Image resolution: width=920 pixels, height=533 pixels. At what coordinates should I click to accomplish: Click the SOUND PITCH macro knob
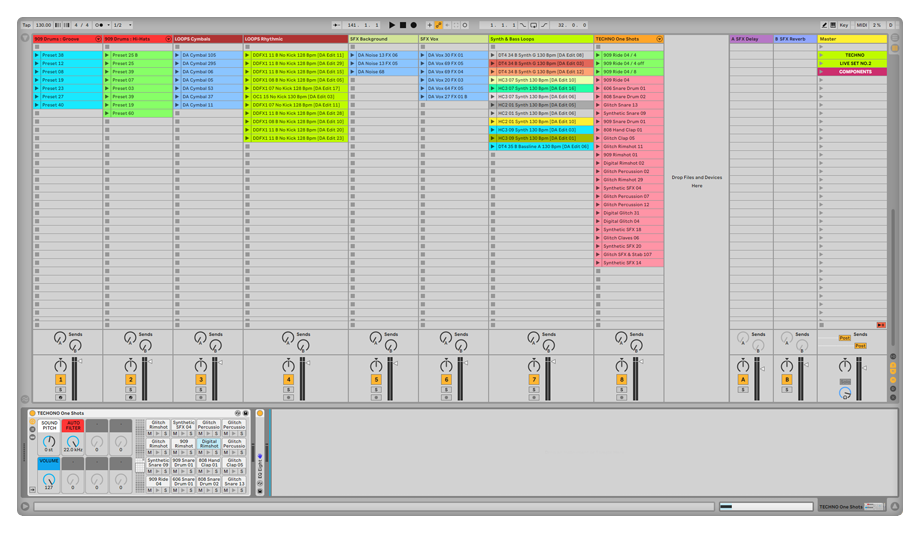point(49,441)
